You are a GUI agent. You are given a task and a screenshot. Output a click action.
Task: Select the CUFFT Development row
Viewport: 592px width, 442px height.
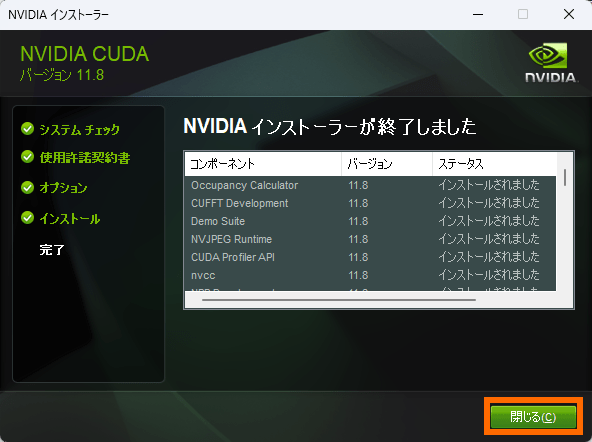pos(370,203)
